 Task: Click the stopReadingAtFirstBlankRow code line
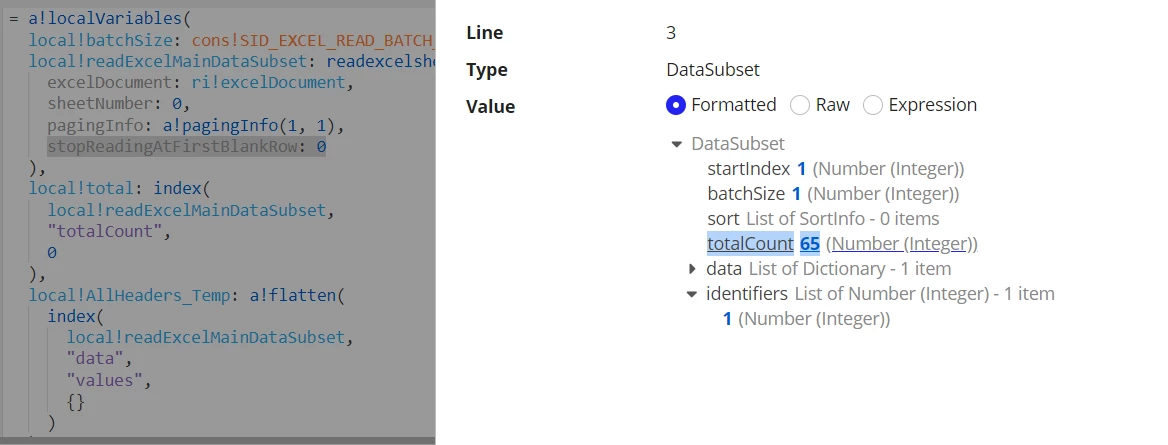click(x=186, y=147)
